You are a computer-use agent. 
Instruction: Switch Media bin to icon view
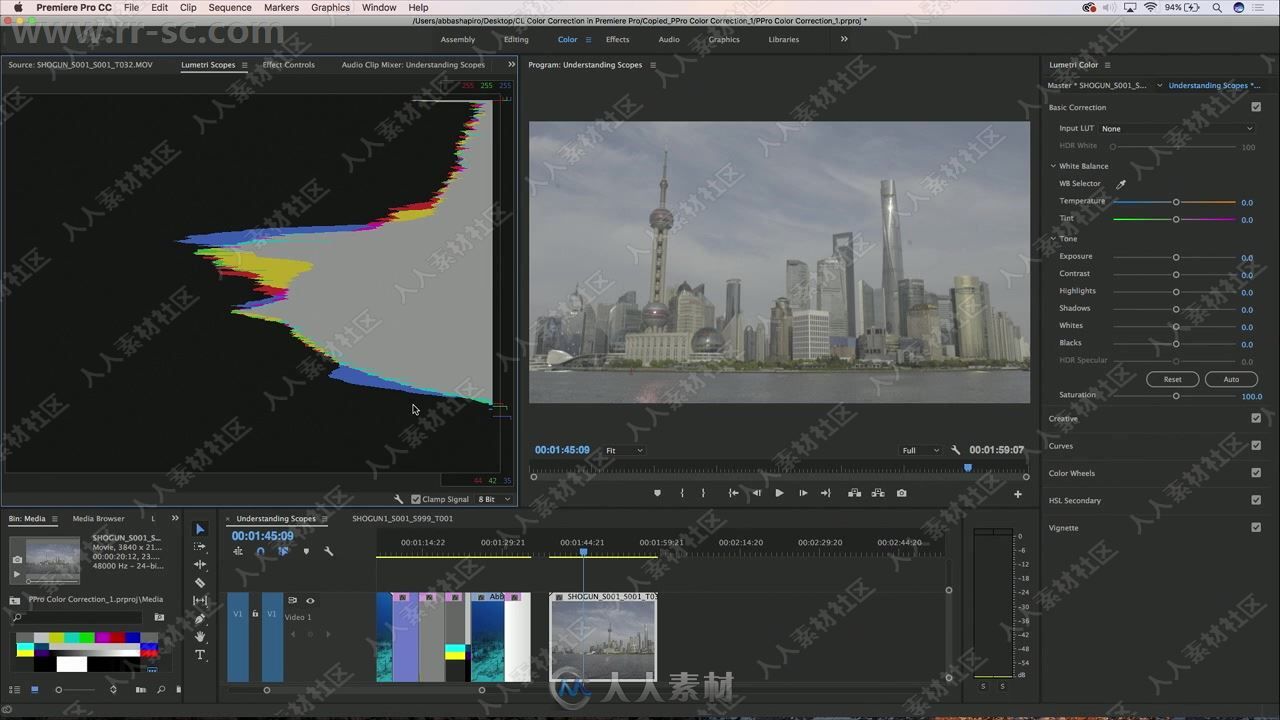[x=35, y=689]
